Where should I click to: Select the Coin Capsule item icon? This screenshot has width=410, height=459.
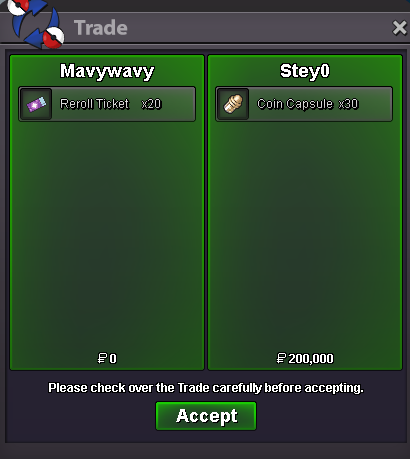tap(233, 104)
